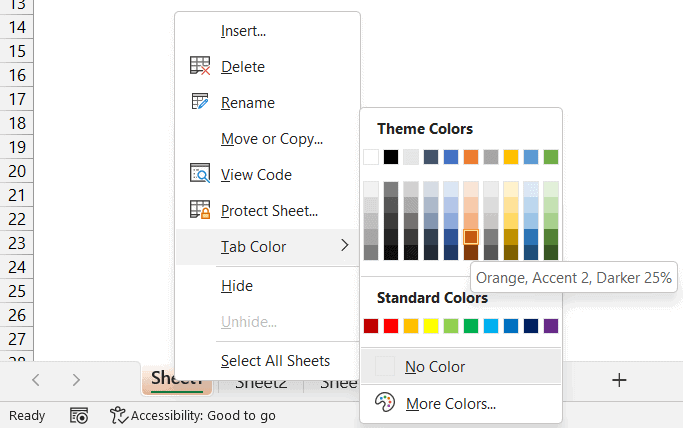Pick Orange, Accent 2, Darker 25% swatch
683x428 pixels.
471,237
